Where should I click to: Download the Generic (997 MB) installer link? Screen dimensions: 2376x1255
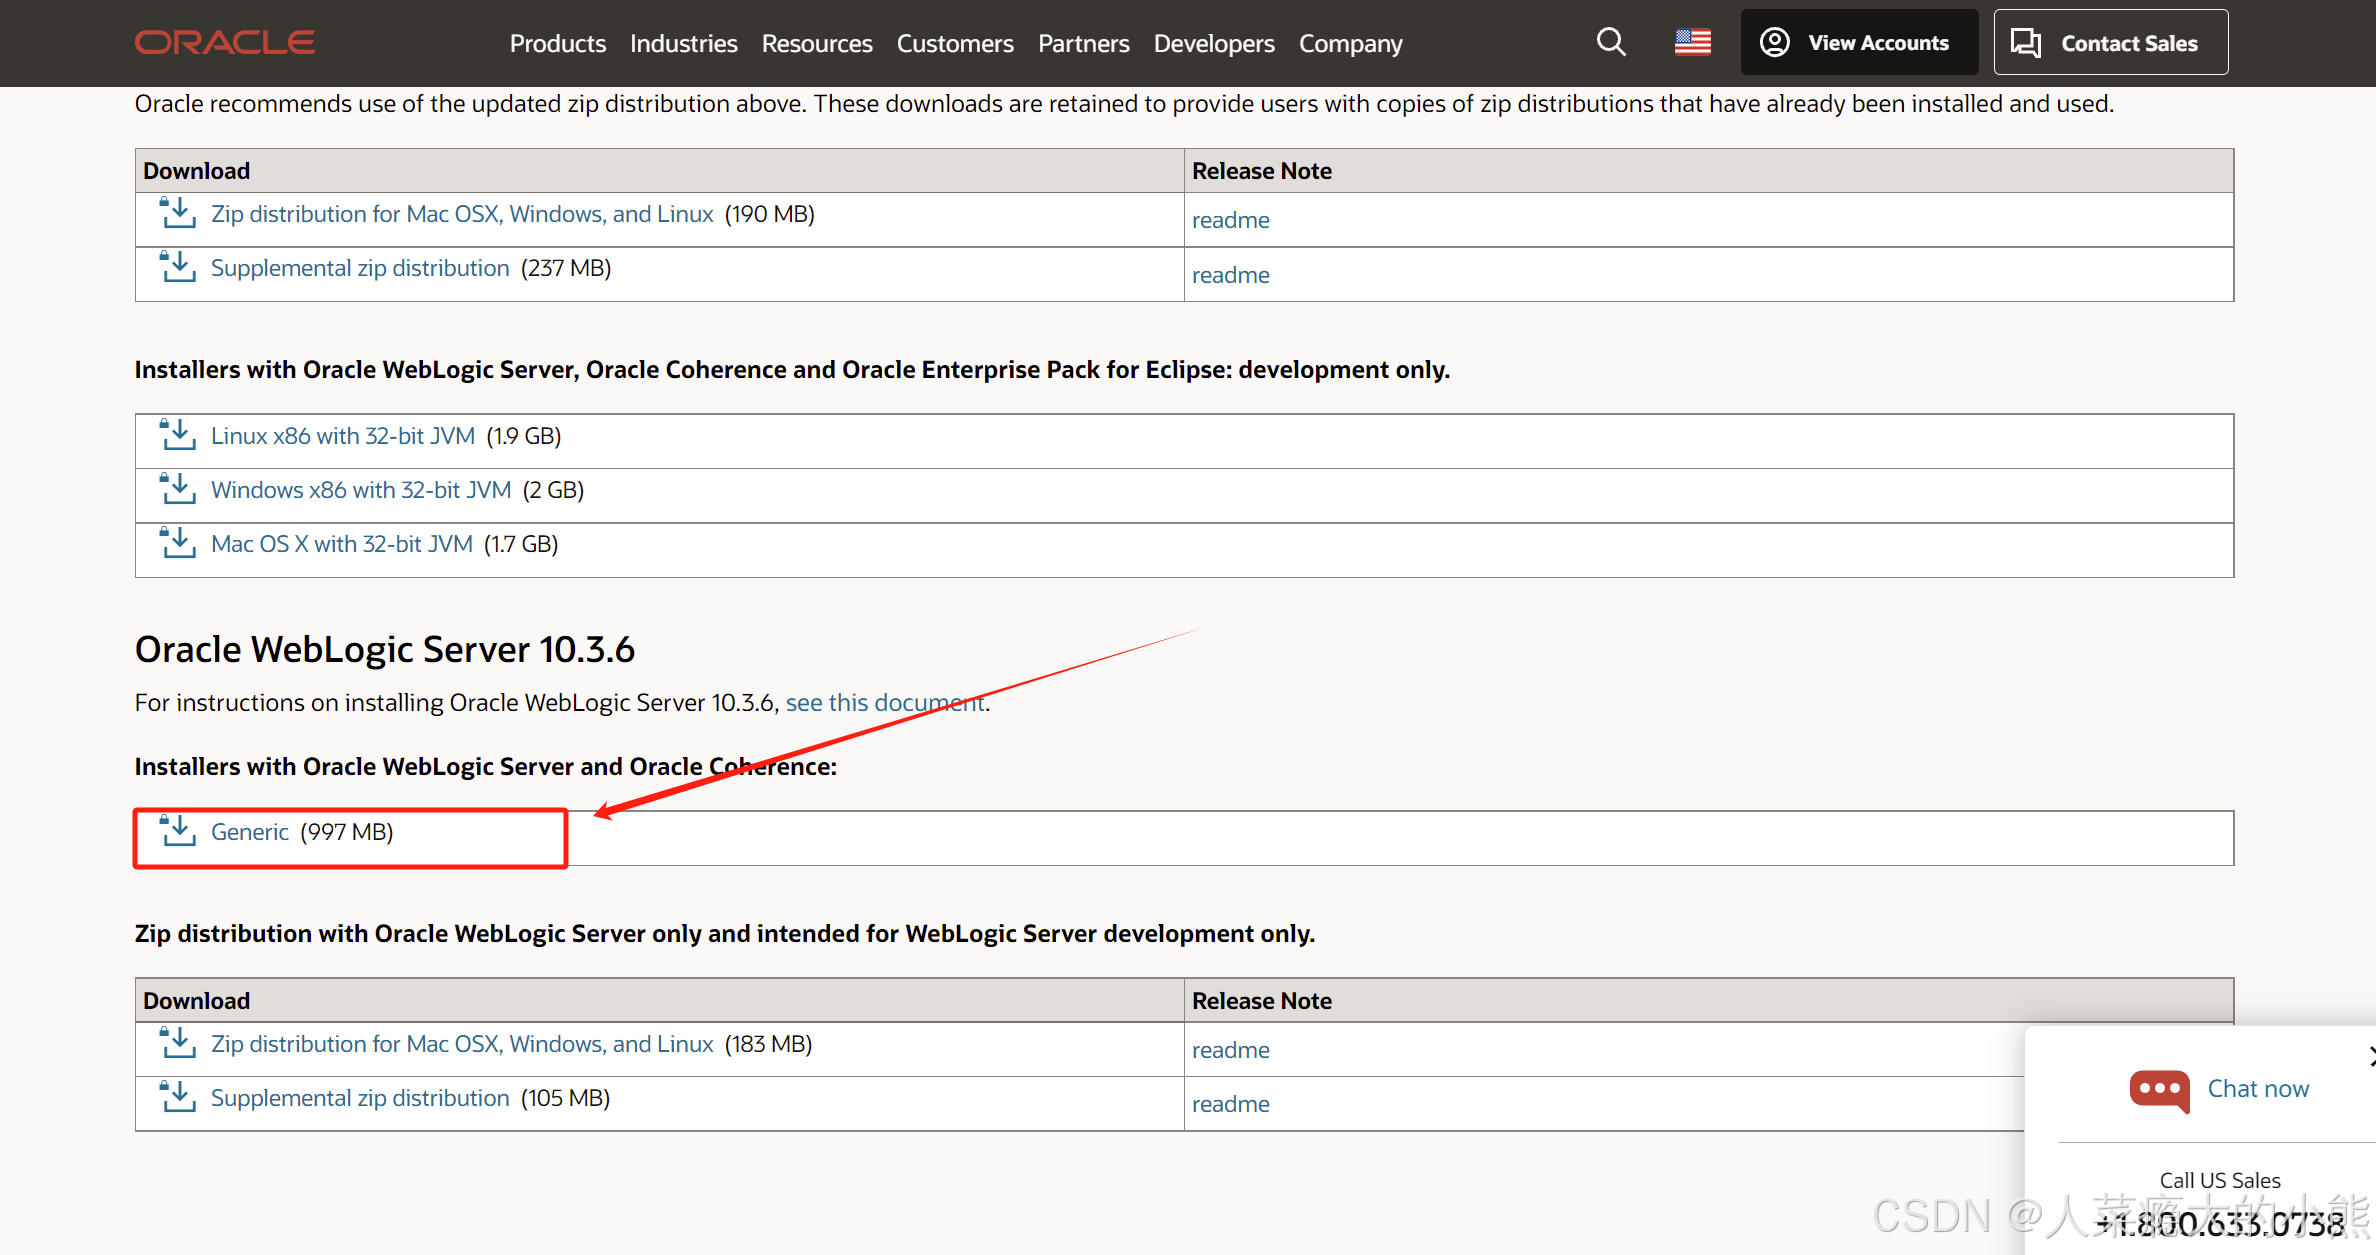pyautogui.click(x=250, y=832)
